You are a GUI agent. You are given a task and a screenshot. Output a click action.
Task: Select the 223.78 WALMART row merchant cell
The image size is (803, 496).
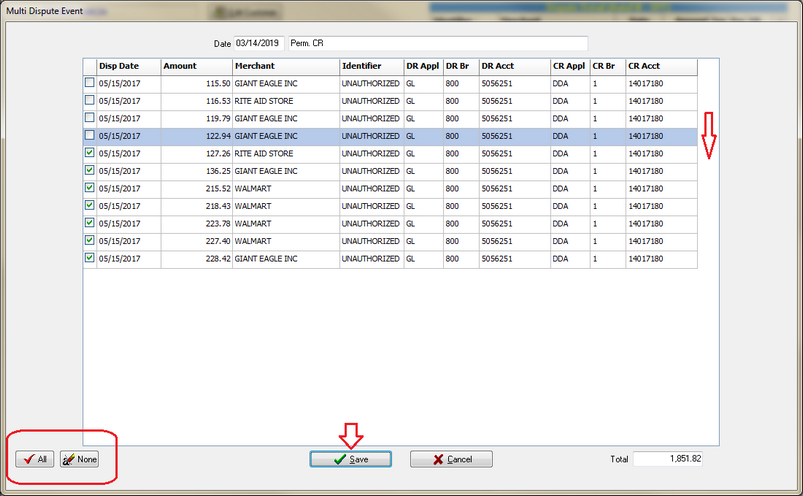(285, 223)
